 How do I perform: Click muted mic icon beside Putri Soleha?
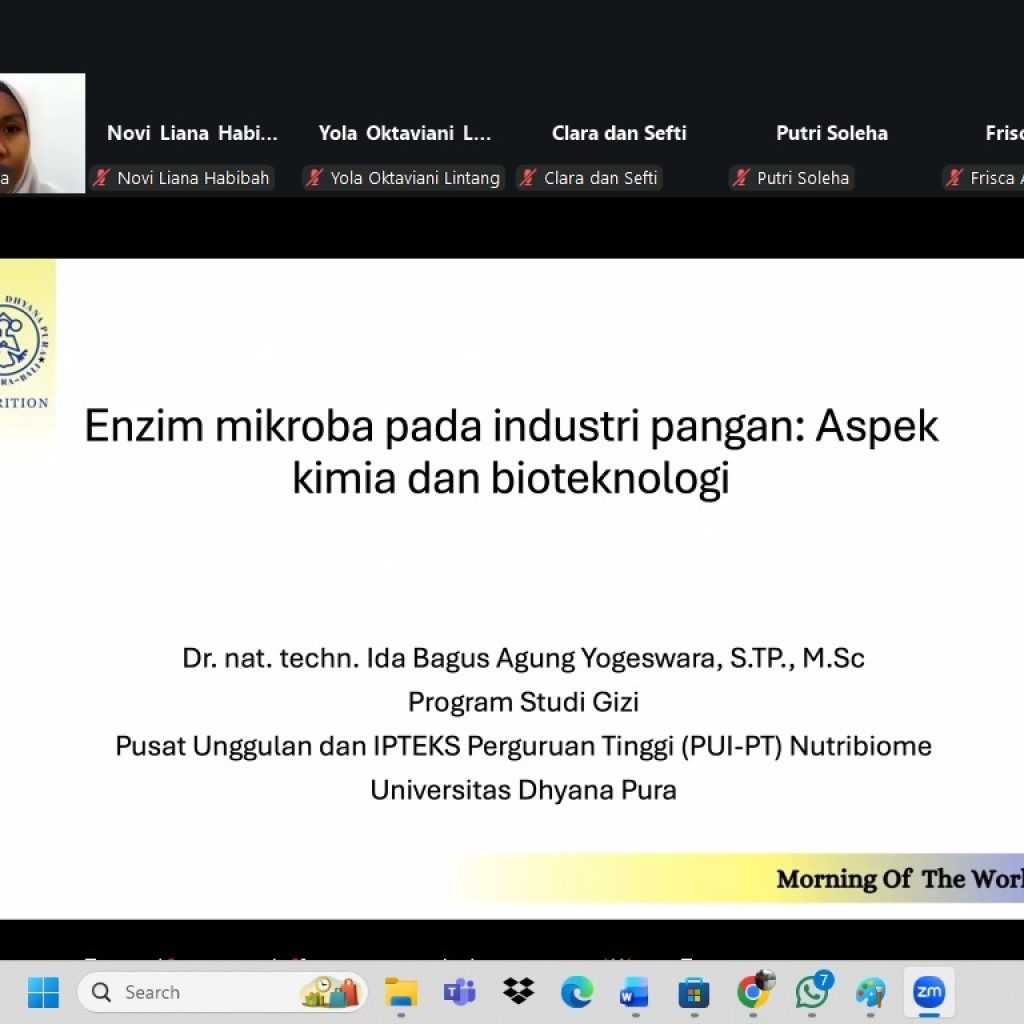tap(741, 178)
